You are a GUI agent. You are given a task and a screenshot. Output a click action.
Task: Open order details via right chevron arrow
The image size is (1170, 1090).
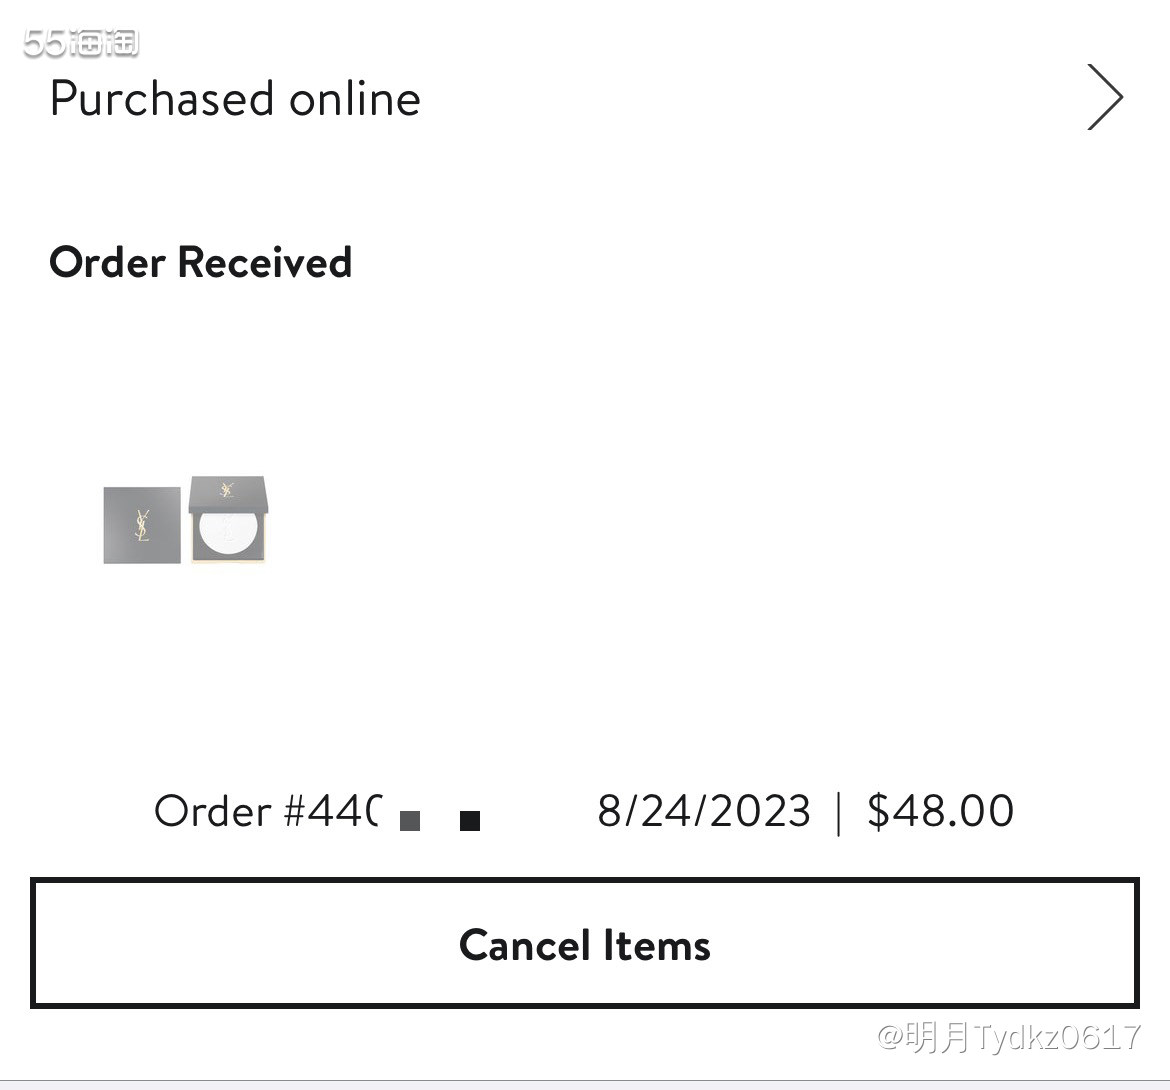pyautogui.click(x=1105, y=97)
